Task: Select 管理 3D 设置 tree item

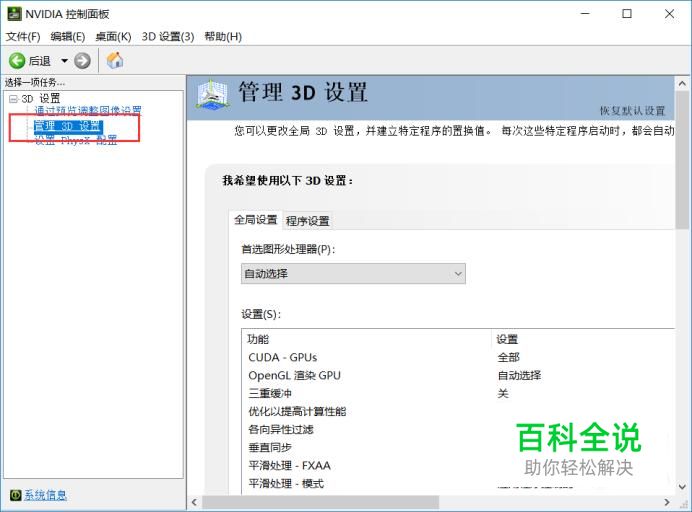Action: [x=68, y=126]
